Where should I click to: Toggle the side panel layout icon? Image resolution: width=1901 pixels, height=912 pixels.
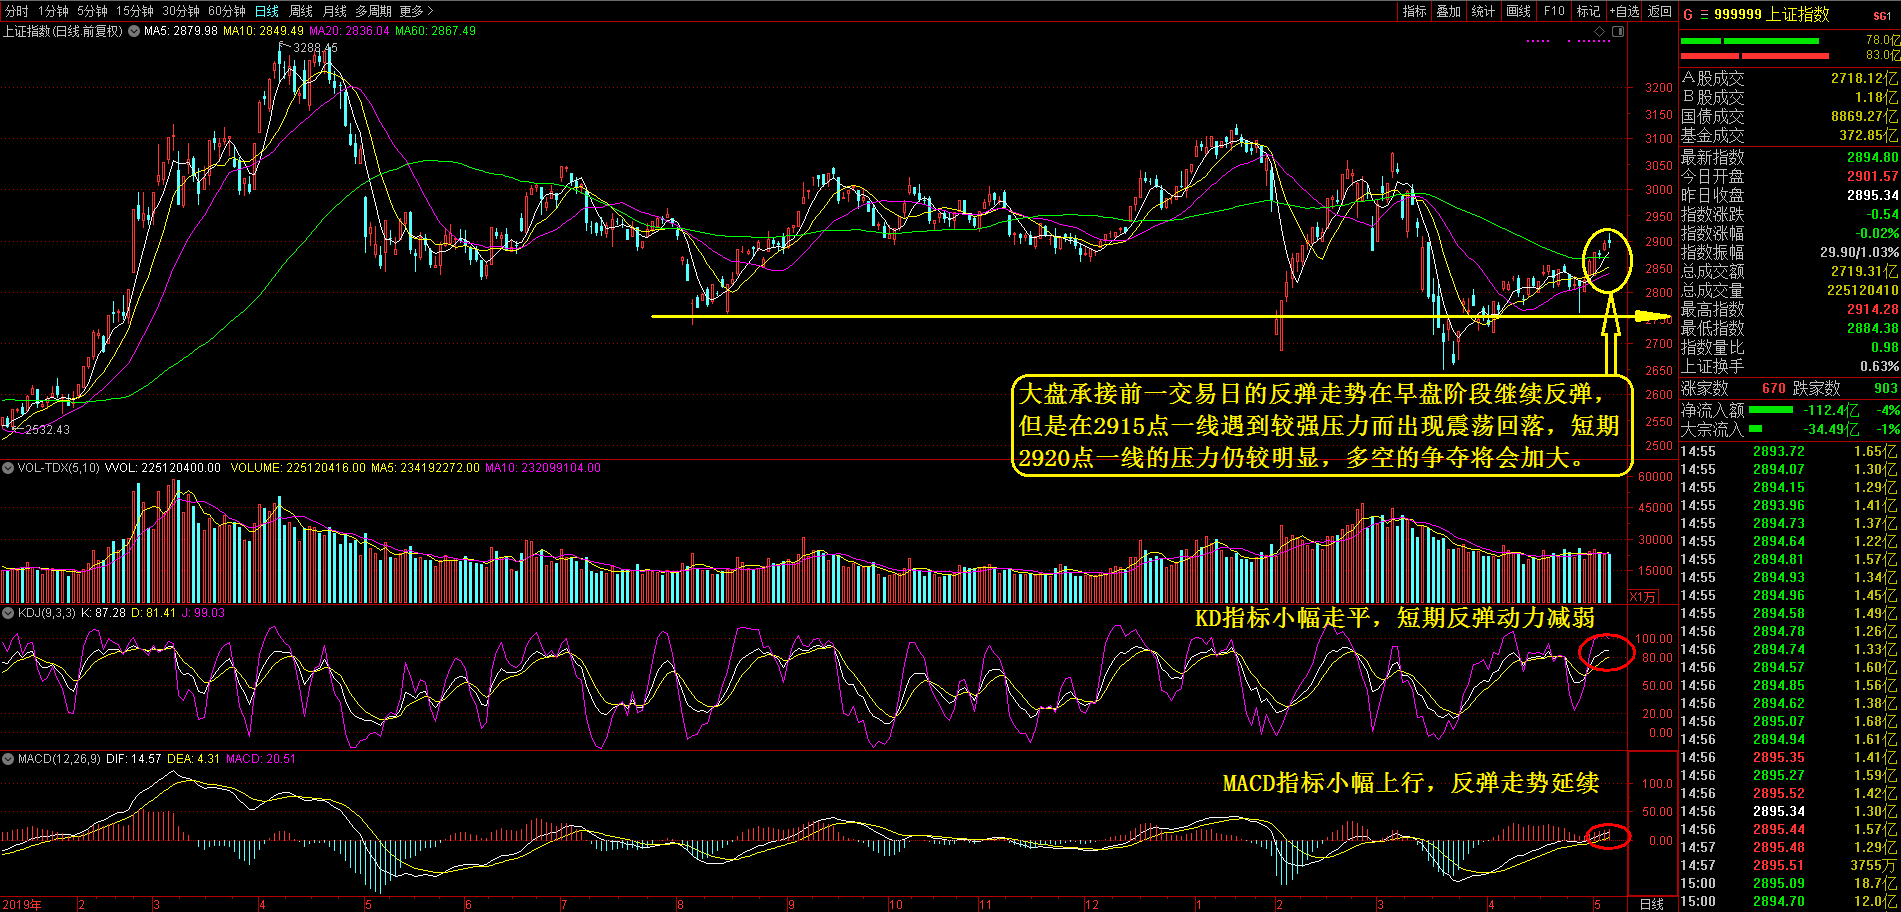pyautogui.click(x=1618, y=31)
